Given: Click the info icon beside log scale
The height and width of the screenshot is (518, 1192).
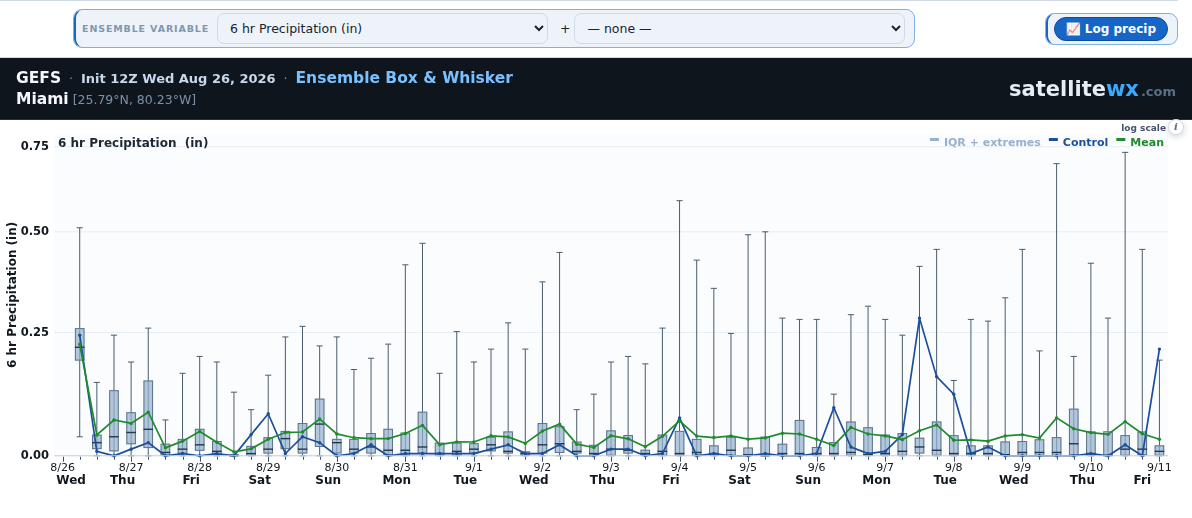Looking at the screenshot, I should point(1176,127).
